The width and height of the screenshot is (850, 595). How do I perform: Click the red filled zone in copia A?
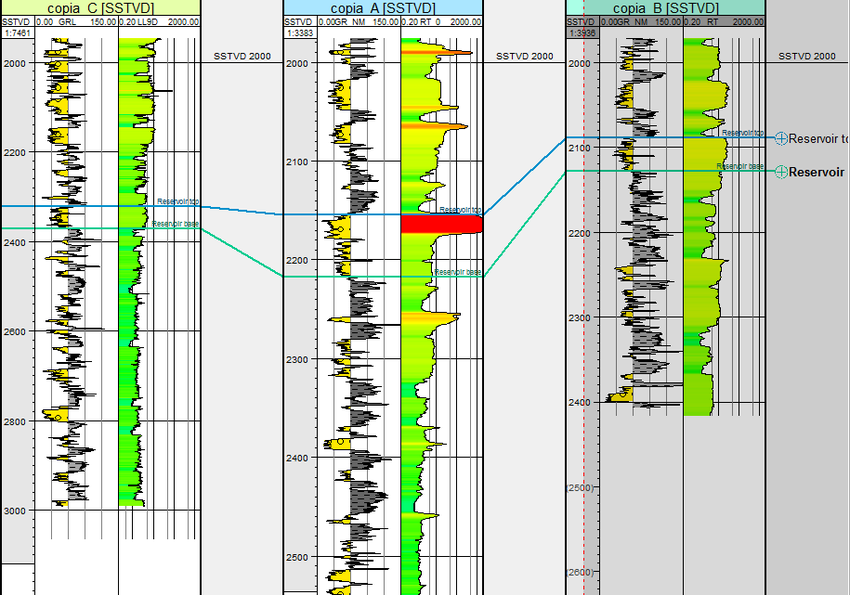441,224
